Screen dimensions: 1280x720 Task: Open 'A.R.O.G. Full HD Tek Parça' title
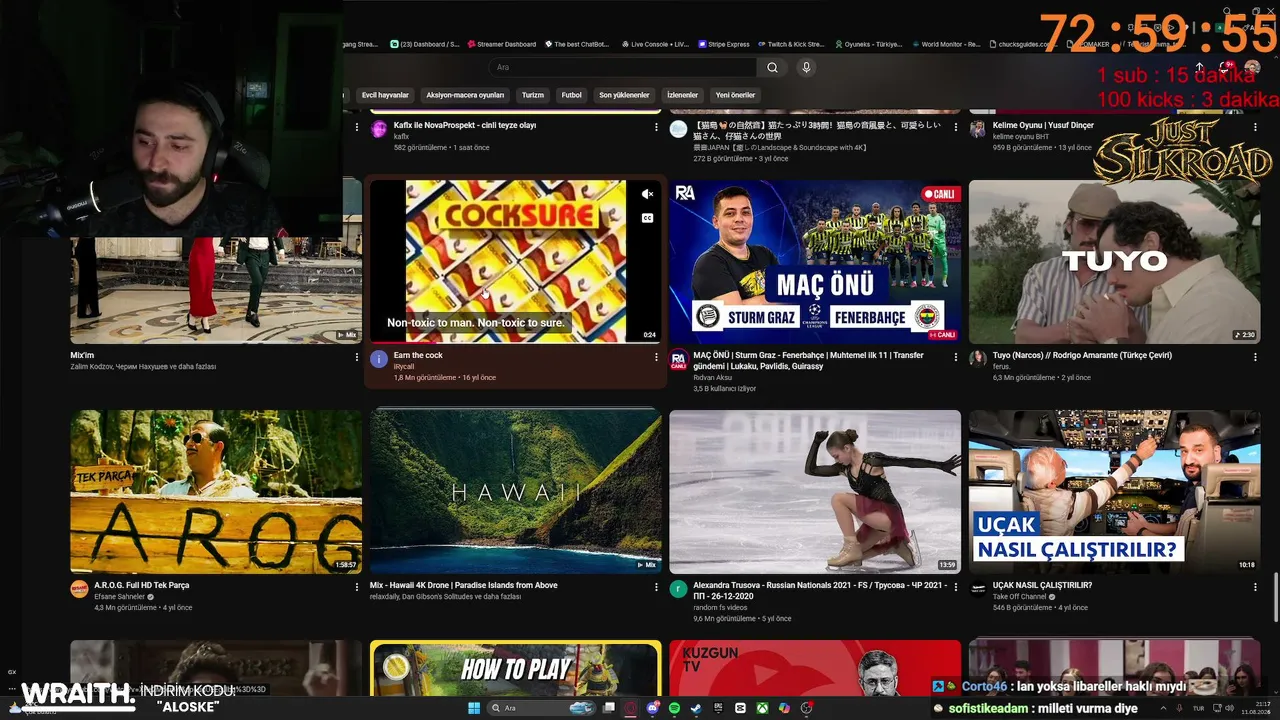click(x=141, y=585)
